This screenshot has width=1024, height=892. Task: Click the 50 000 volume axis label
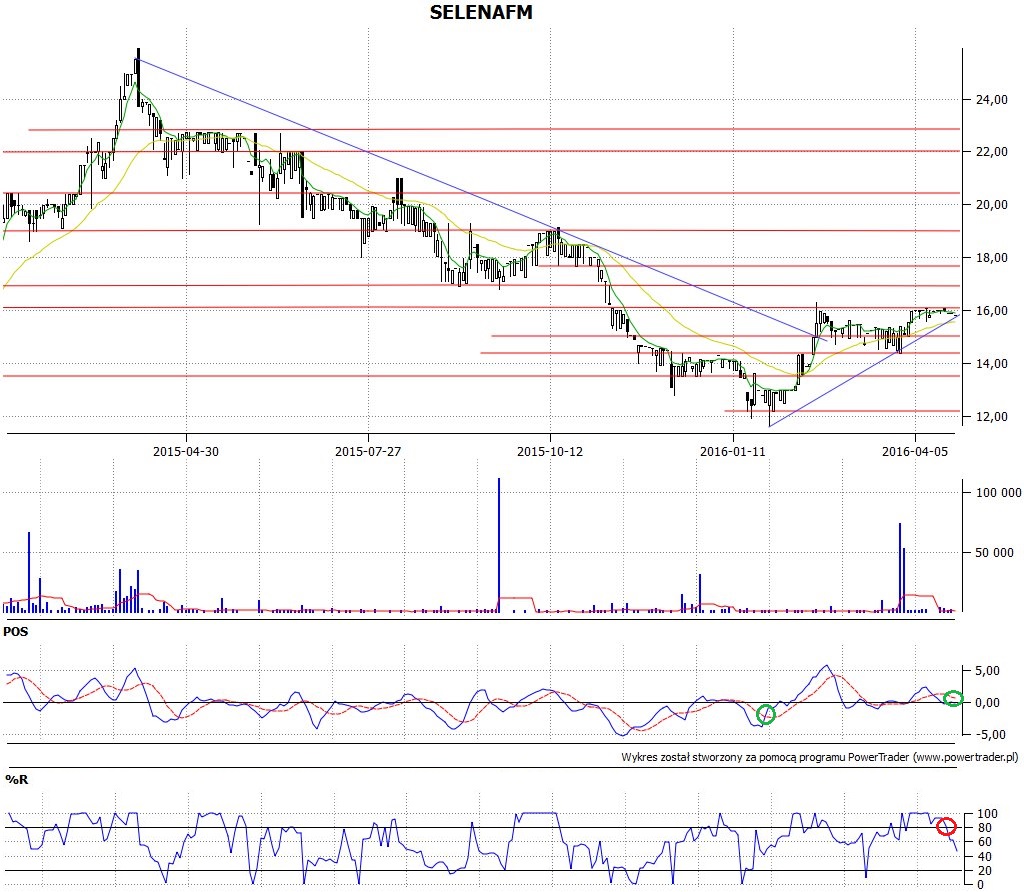[x=994, y=553]
